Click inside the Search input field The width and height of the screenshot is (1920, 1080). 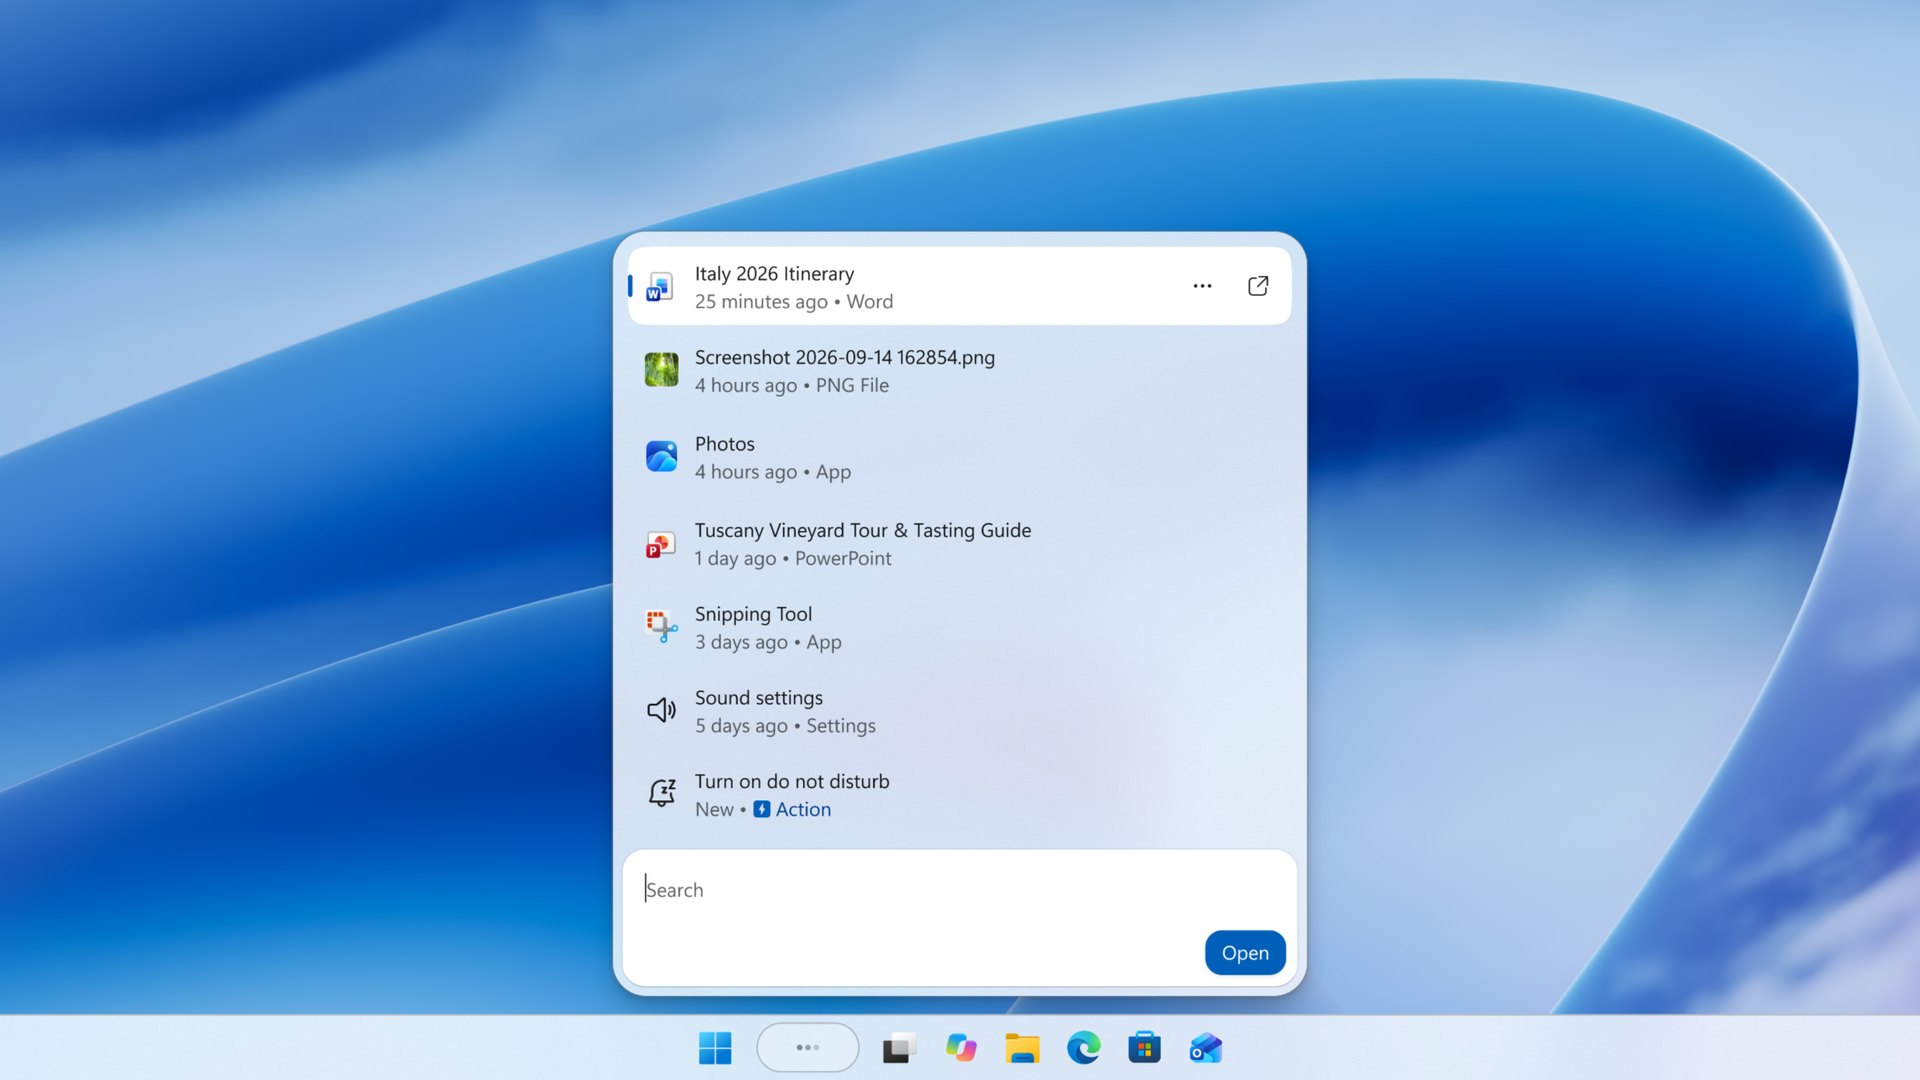coord(960,917)
